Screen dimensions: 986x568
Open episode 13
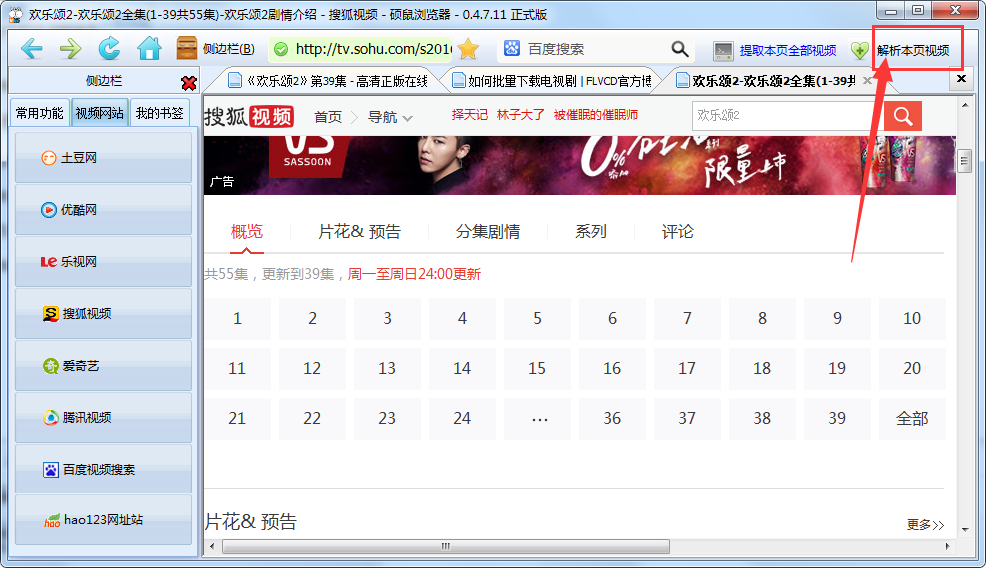[x=387, y=368]
